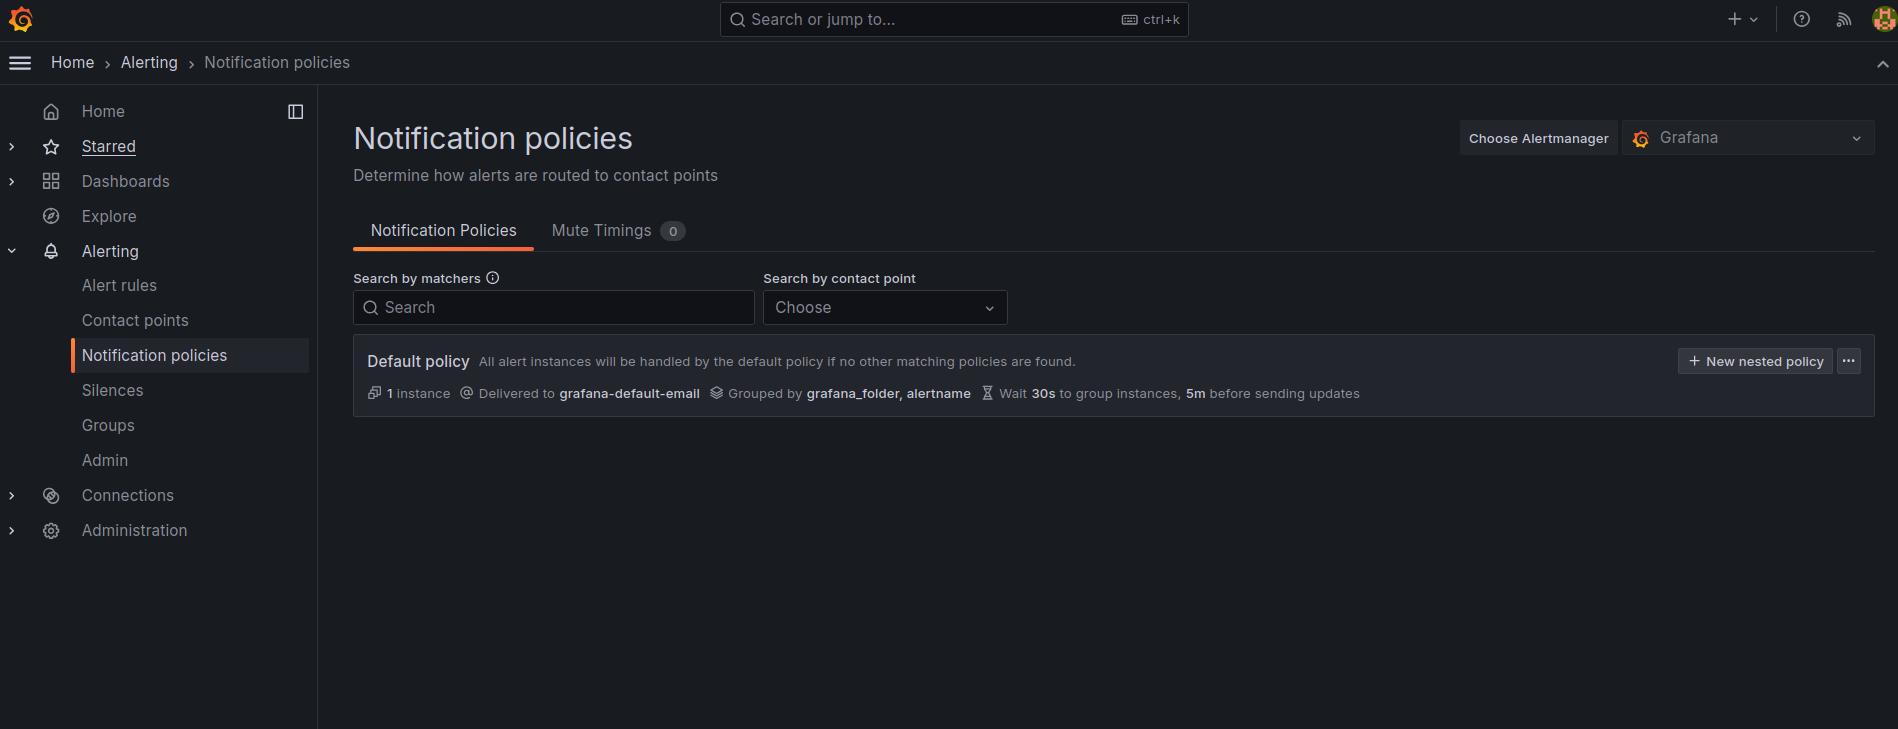Click the New nested policy button
Viewport: 1898px width, 729px height.
(1755, 361)
